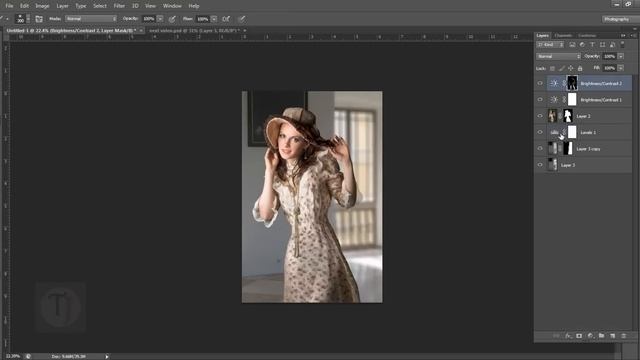The width and height of the screenshot is (640, 360).
Task: Hide Brightness/Contrast 2 layer
Action: [x=540, y=83]
